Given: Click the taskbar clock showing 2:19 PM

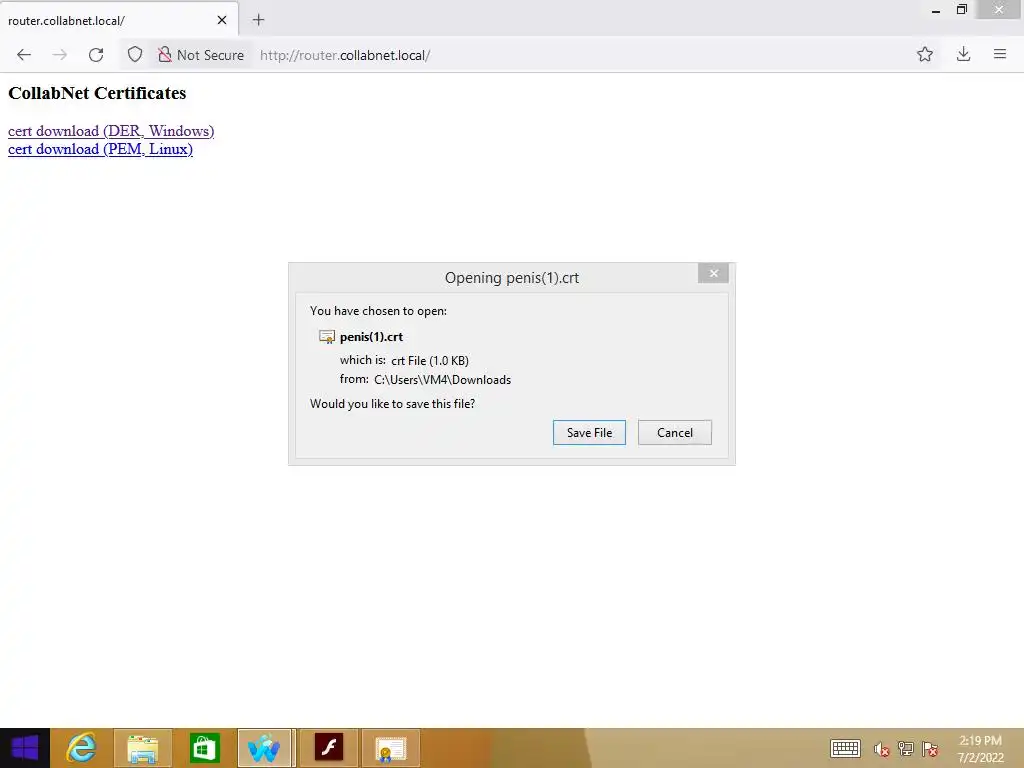Looking at the screenshot, I should (x=980, y=749).
